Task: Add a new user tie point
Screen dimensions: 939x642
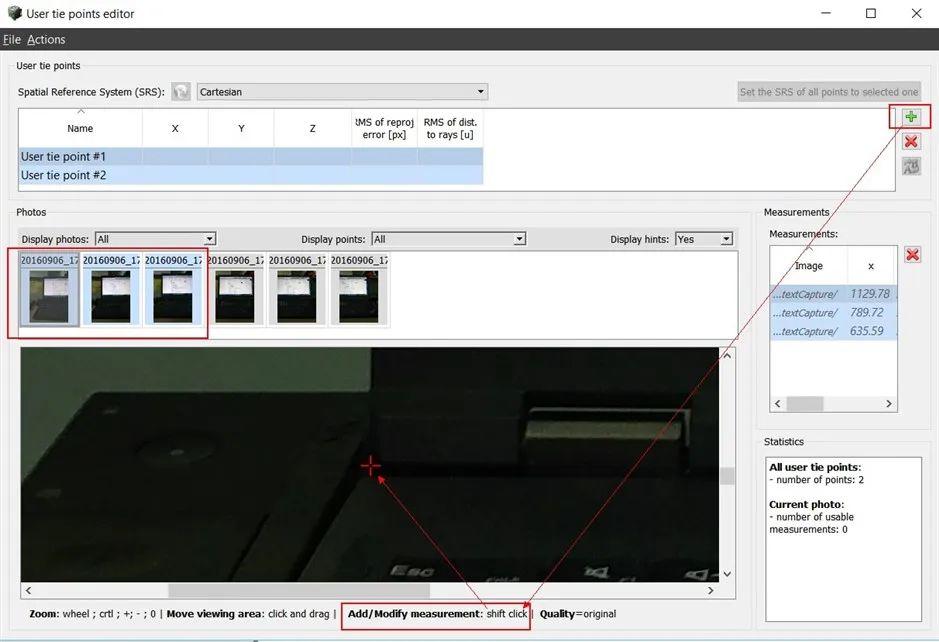Action: click(910, 116)
